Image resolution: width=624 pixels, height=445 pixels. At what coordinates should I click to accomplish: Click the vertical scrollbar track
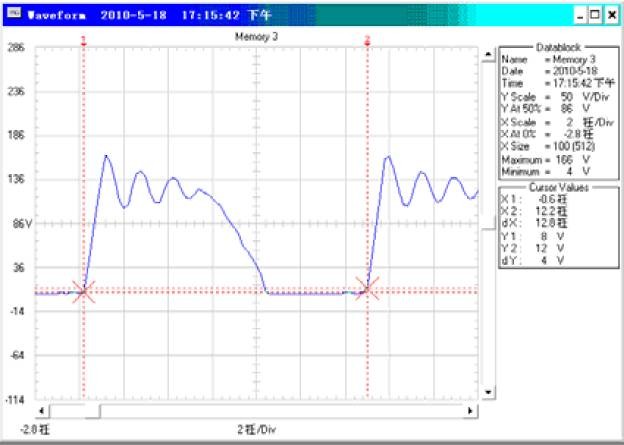488,220
